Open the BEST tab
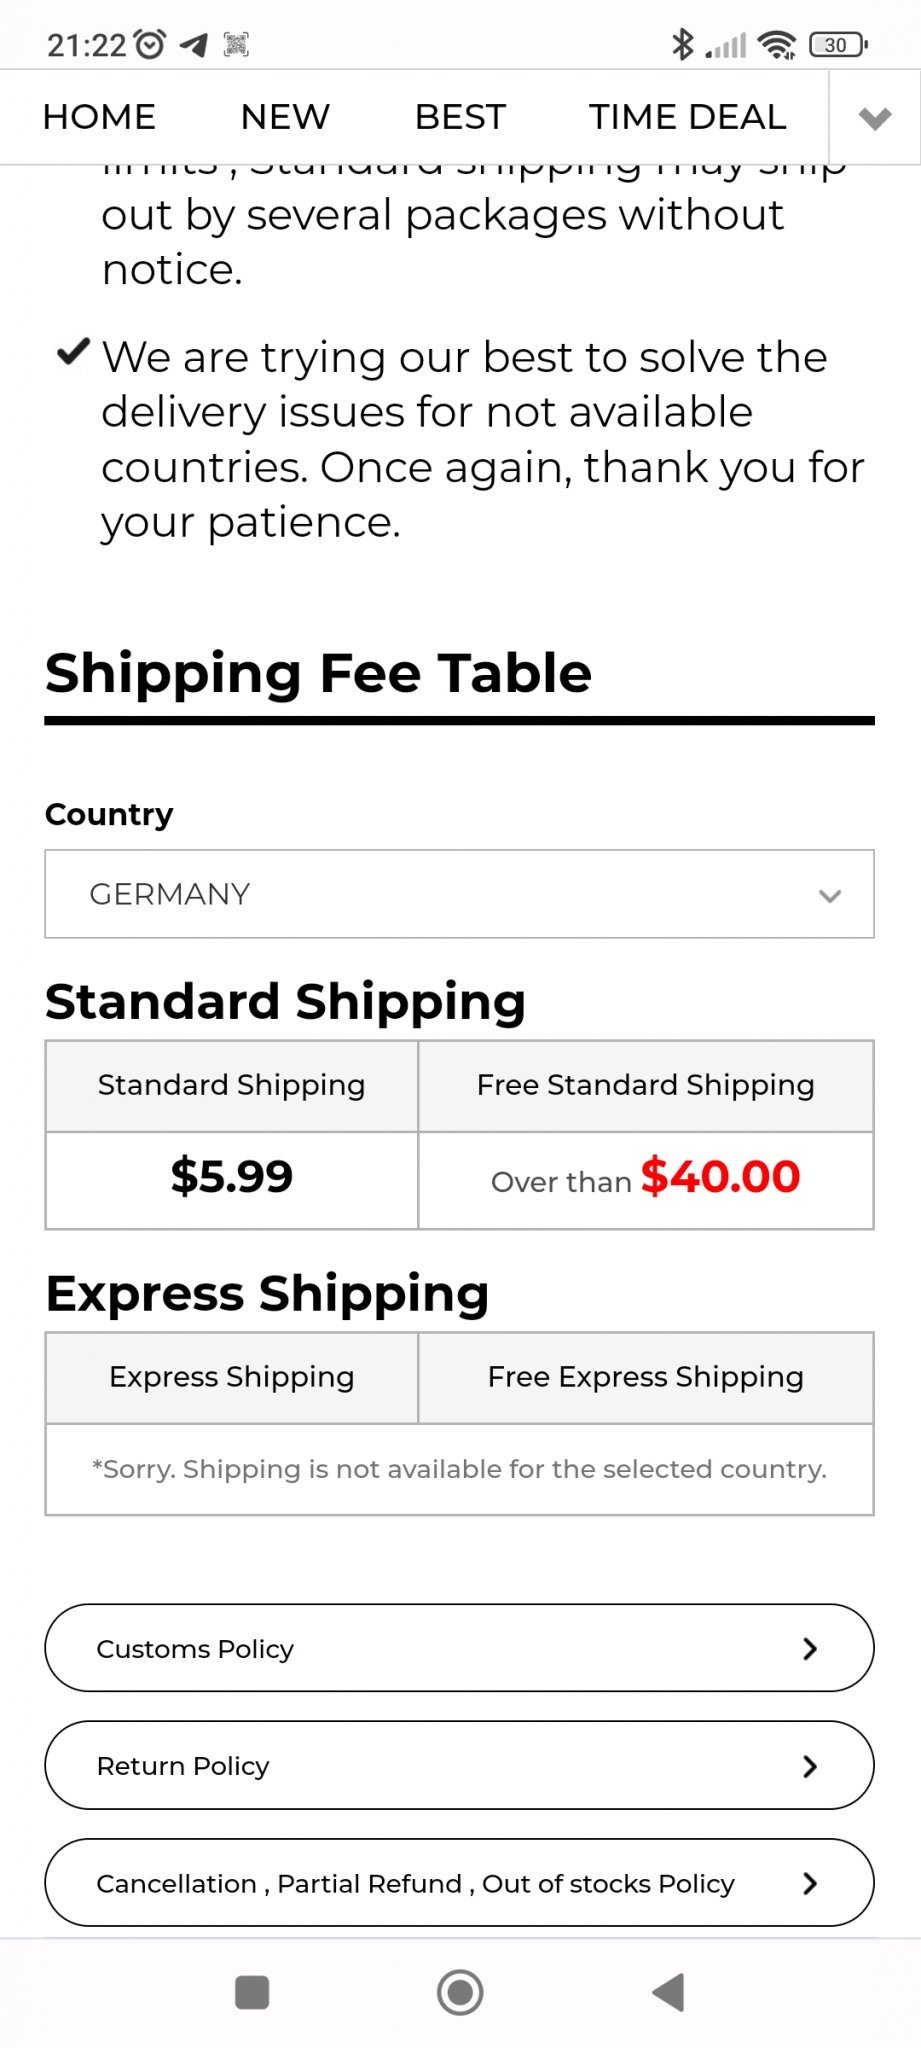 tap(460, 117)
